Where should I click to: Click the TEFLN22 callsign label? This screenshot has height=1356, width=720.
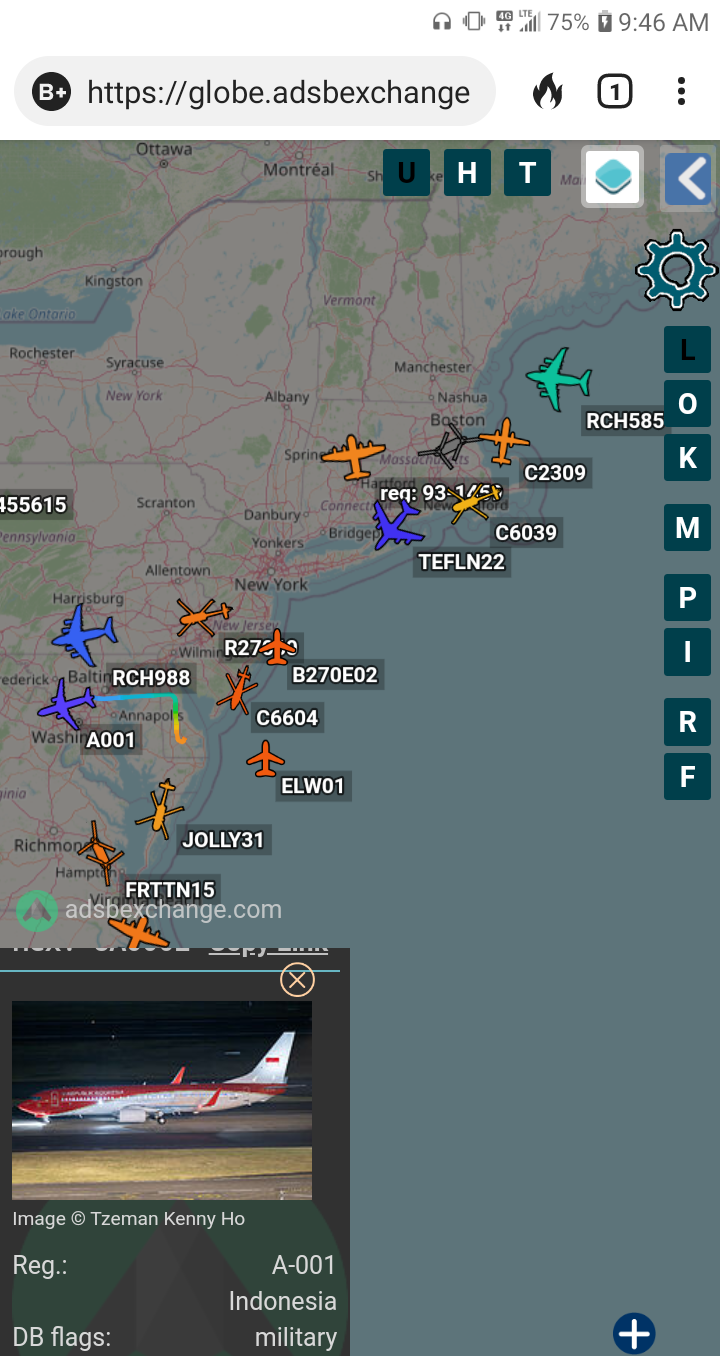coord(462,562)
